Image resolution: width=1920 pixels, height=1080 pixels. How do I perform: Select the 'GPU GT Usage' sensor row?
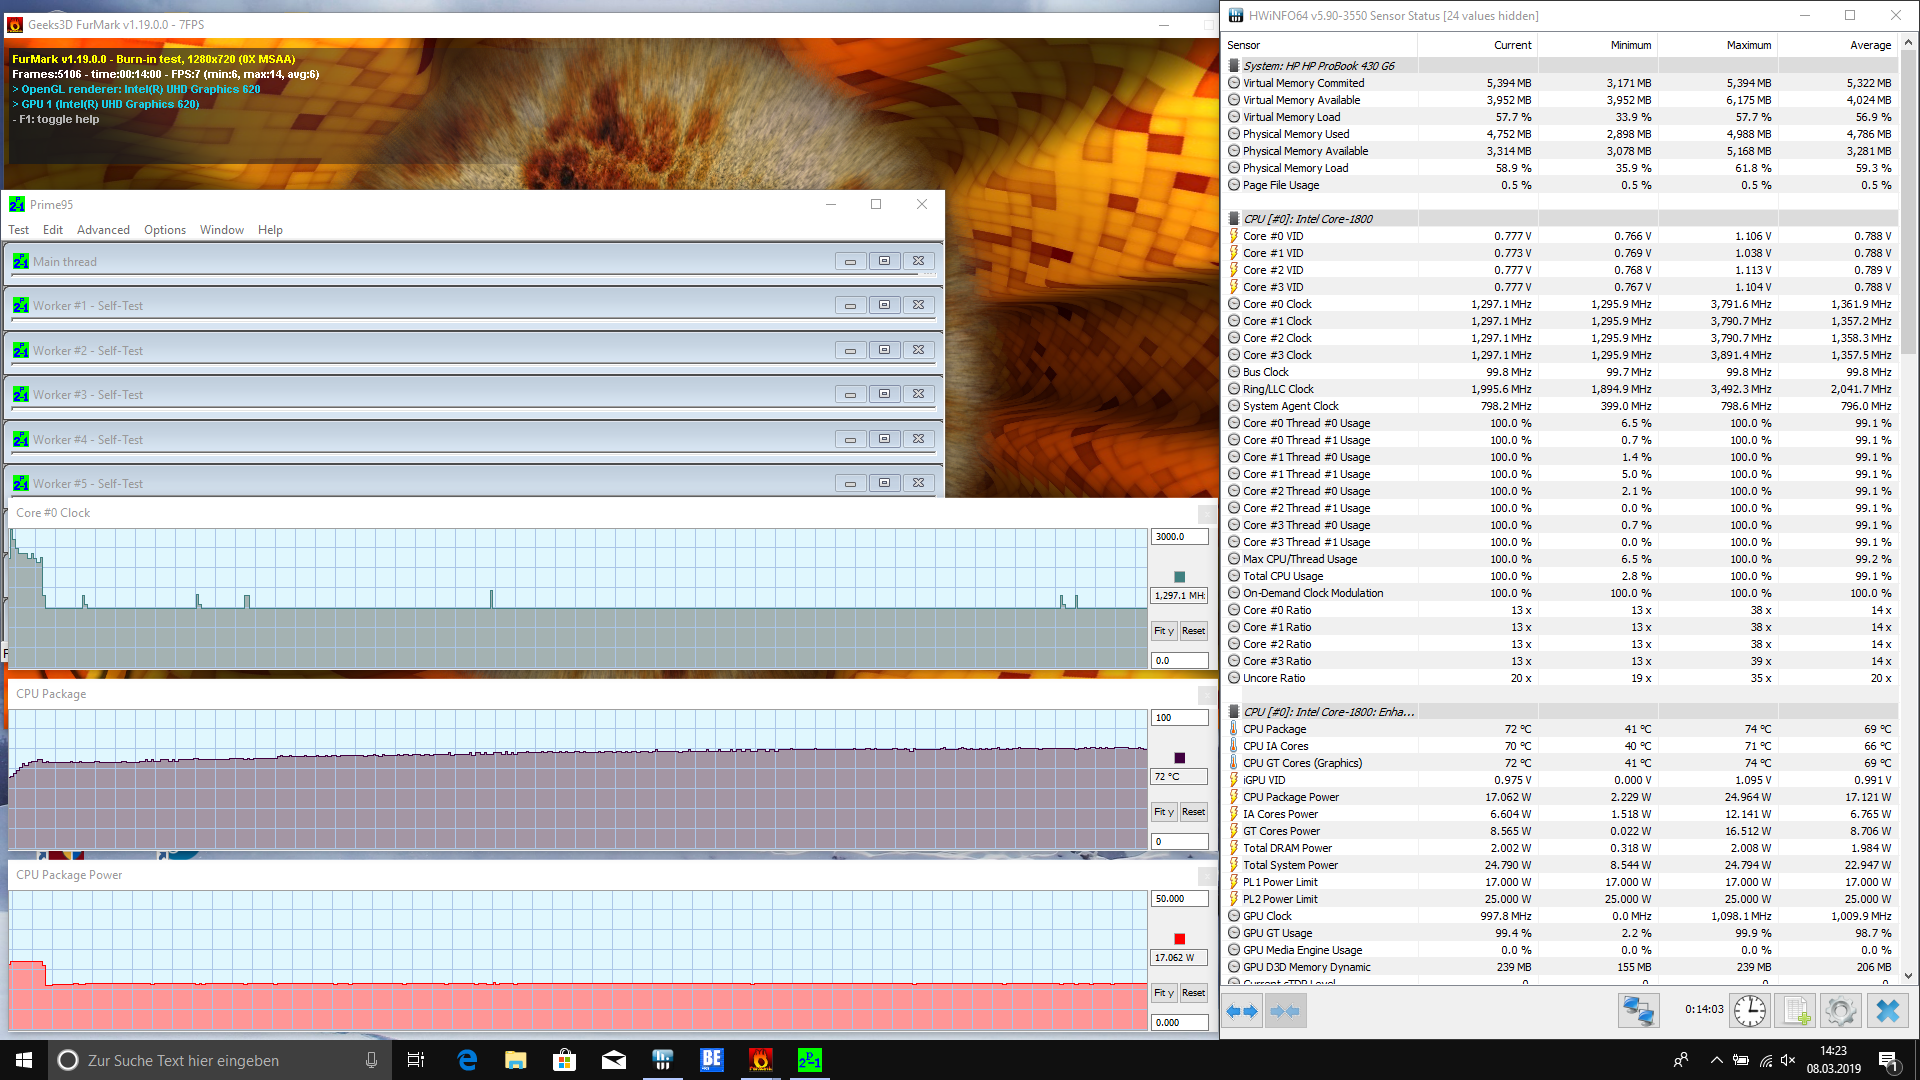click(1562, 933)
